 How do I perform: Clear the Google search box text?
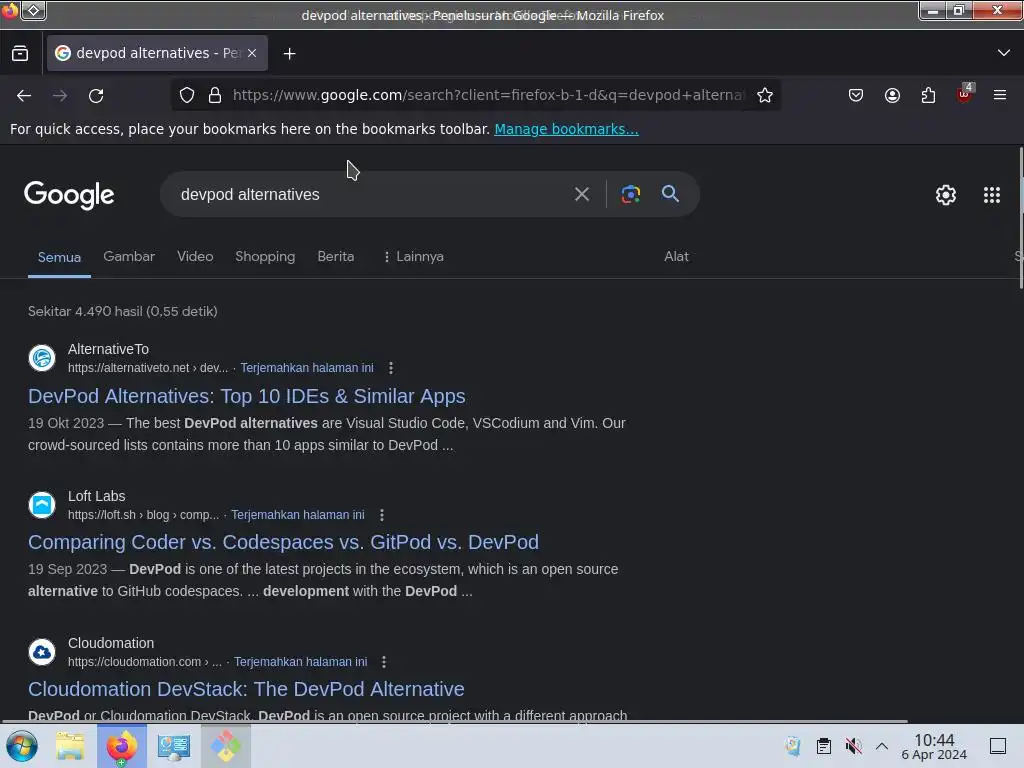(581, 194)
